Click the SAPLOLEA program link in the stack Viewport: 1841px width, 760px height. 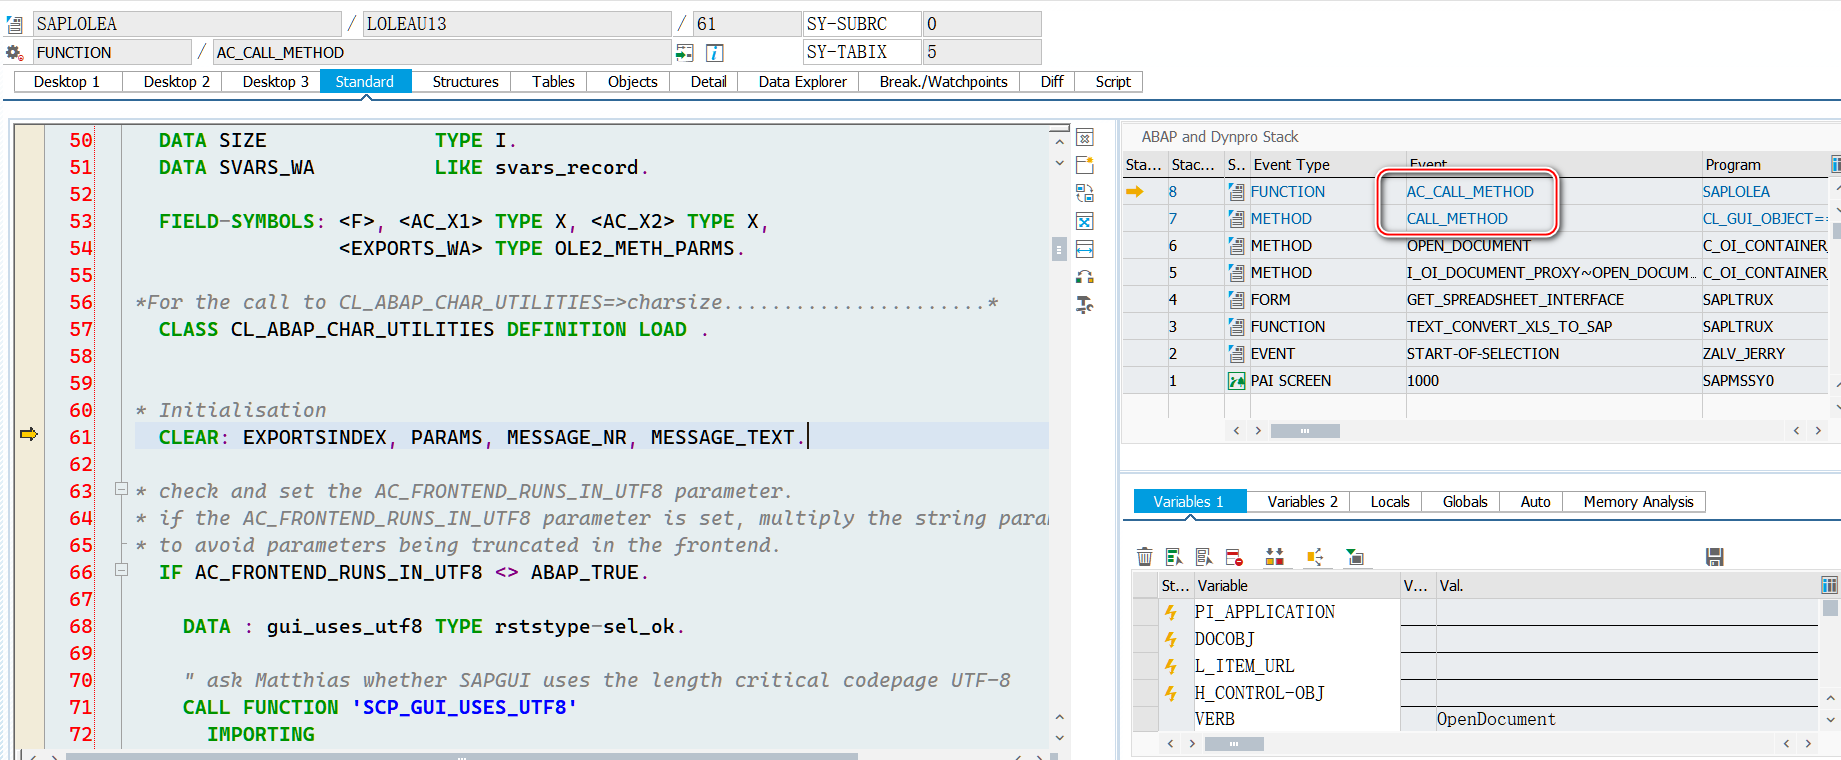(1736, 192)
